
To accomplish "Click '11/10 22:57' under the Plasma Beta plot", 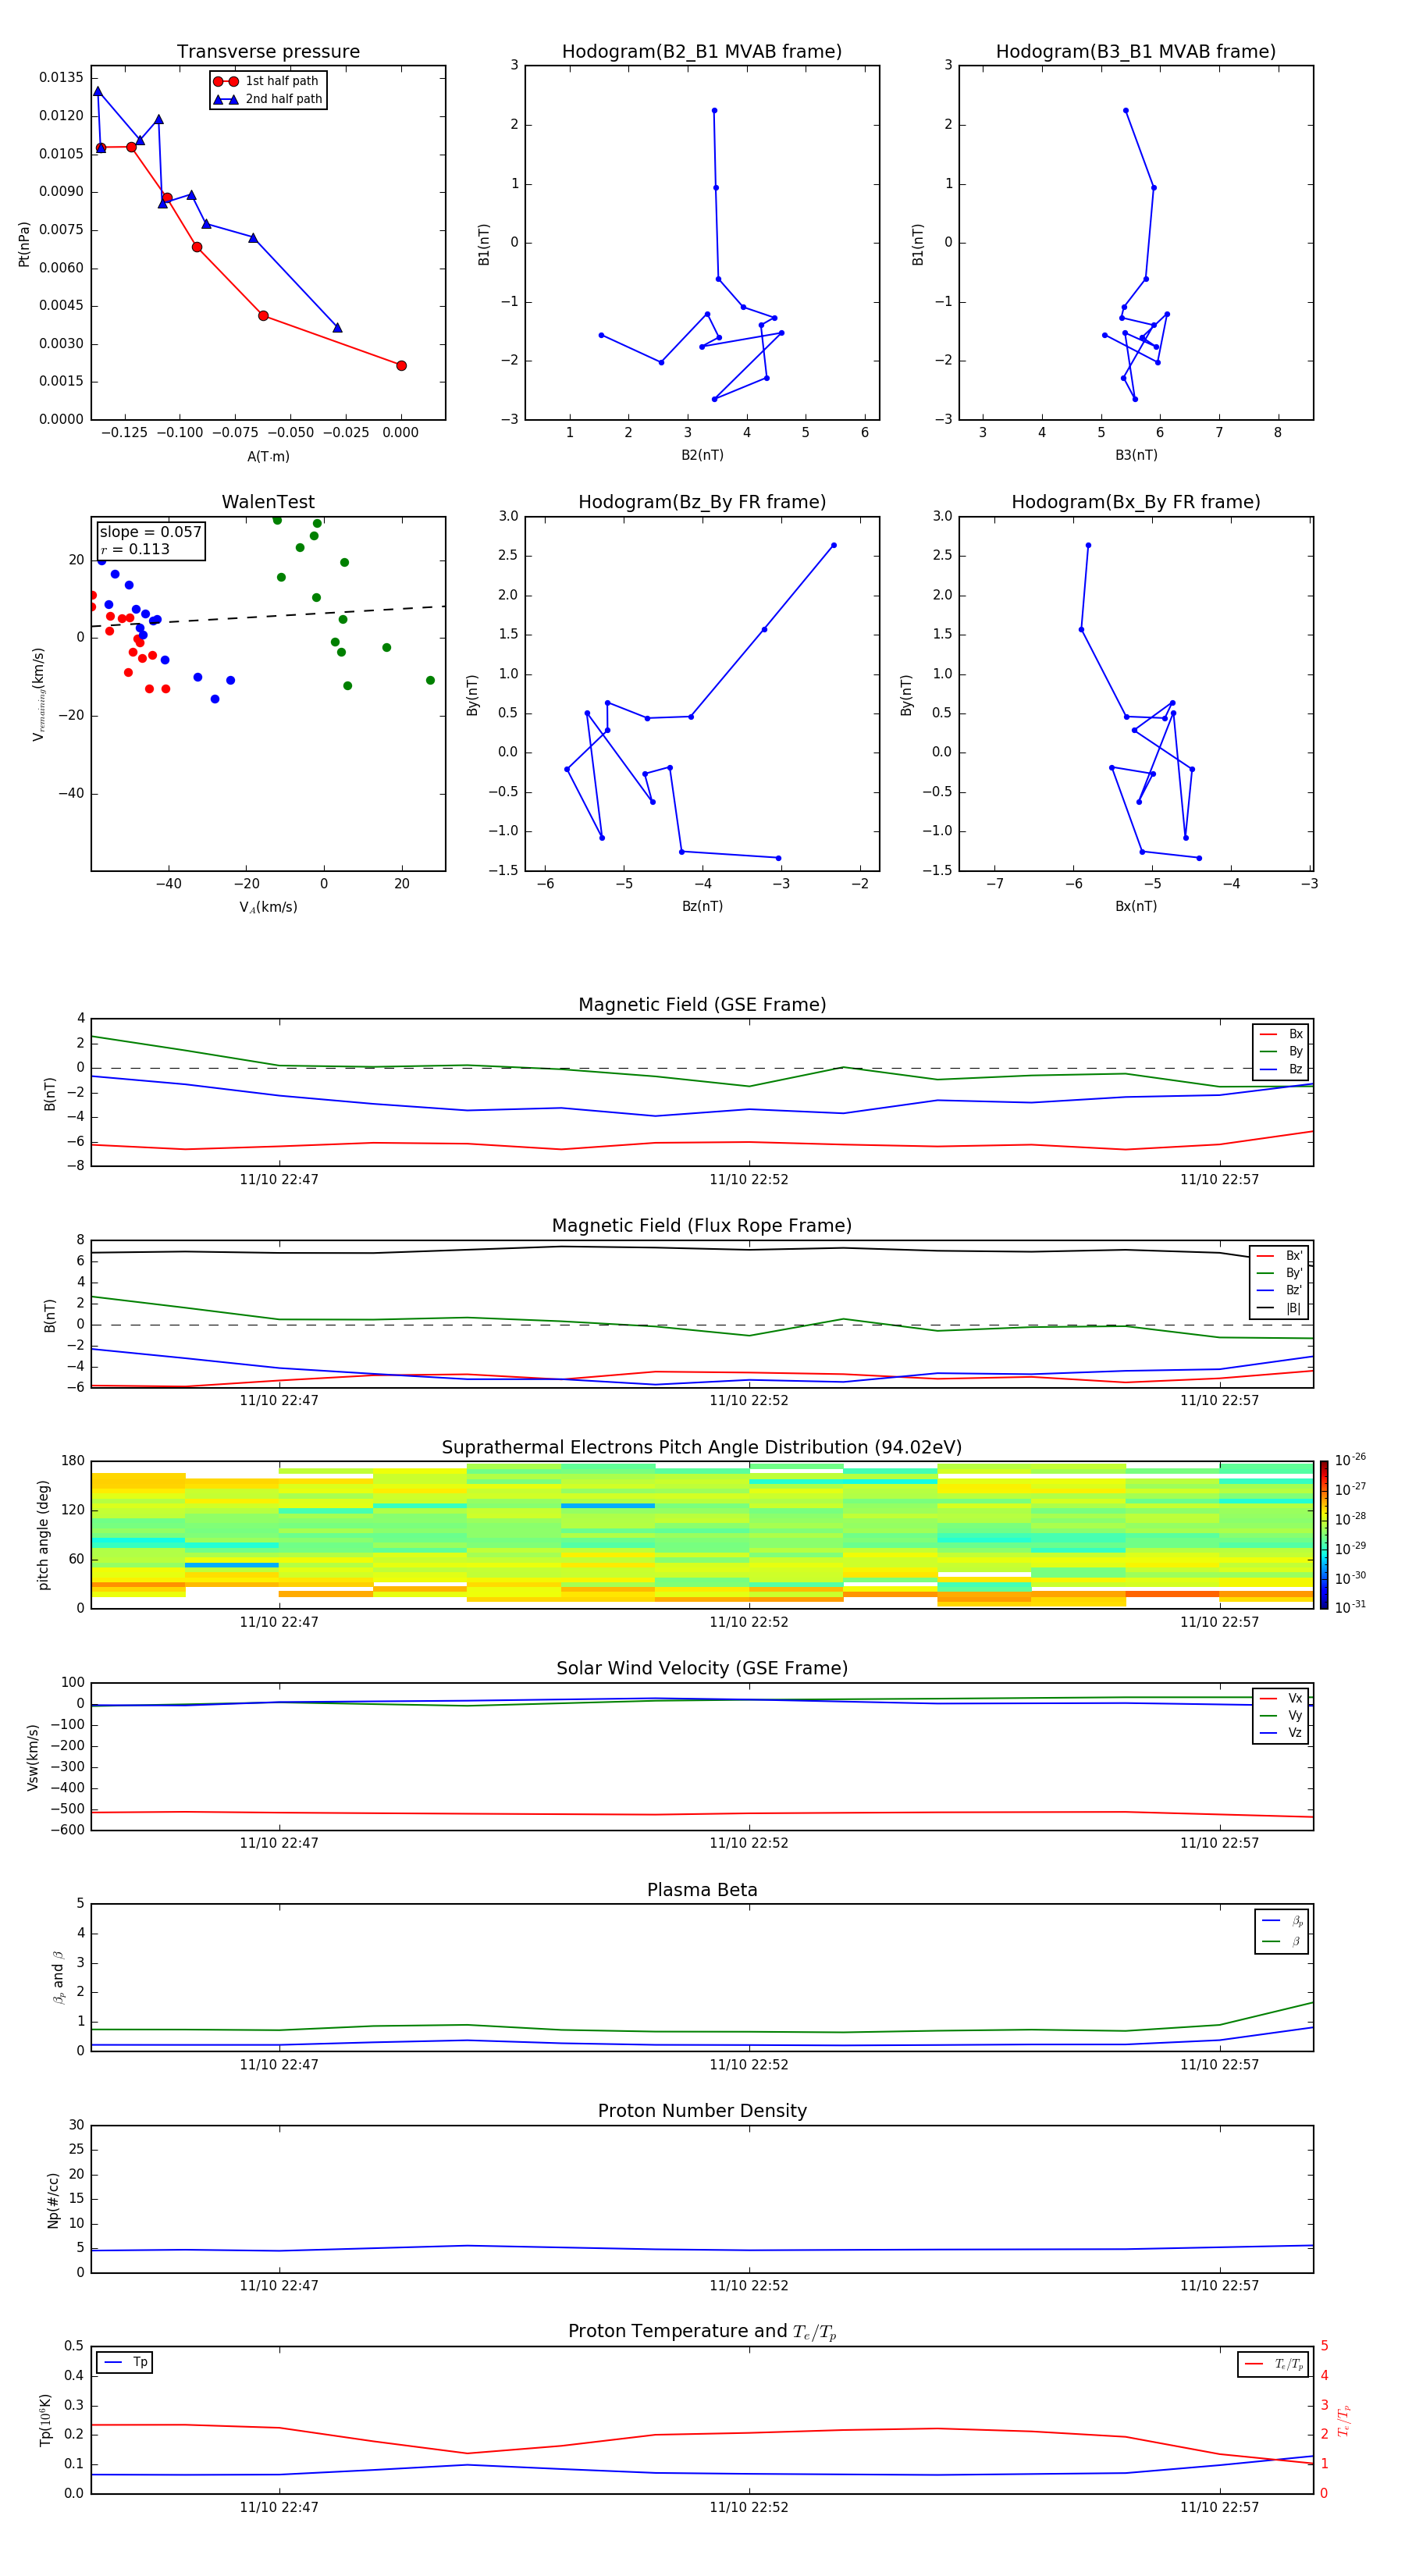I will click(1219, 2065).
